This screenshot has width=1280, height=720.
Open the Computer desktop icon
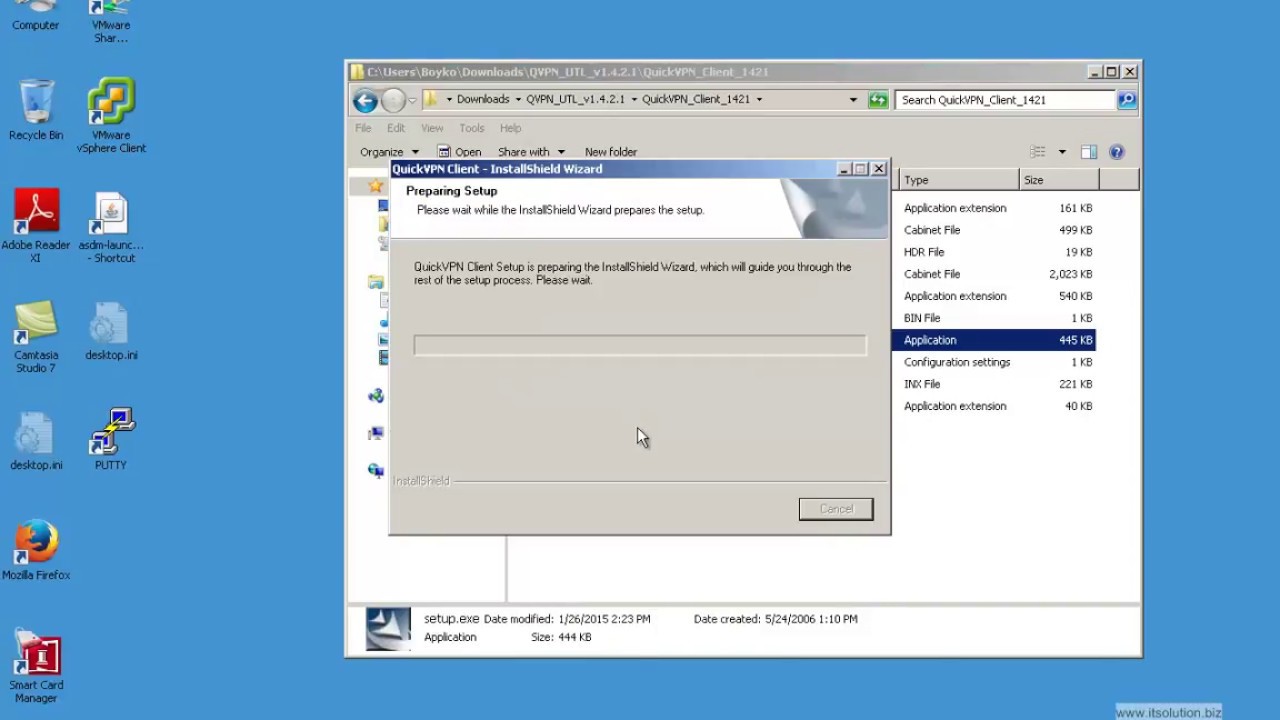coord(36,15)
